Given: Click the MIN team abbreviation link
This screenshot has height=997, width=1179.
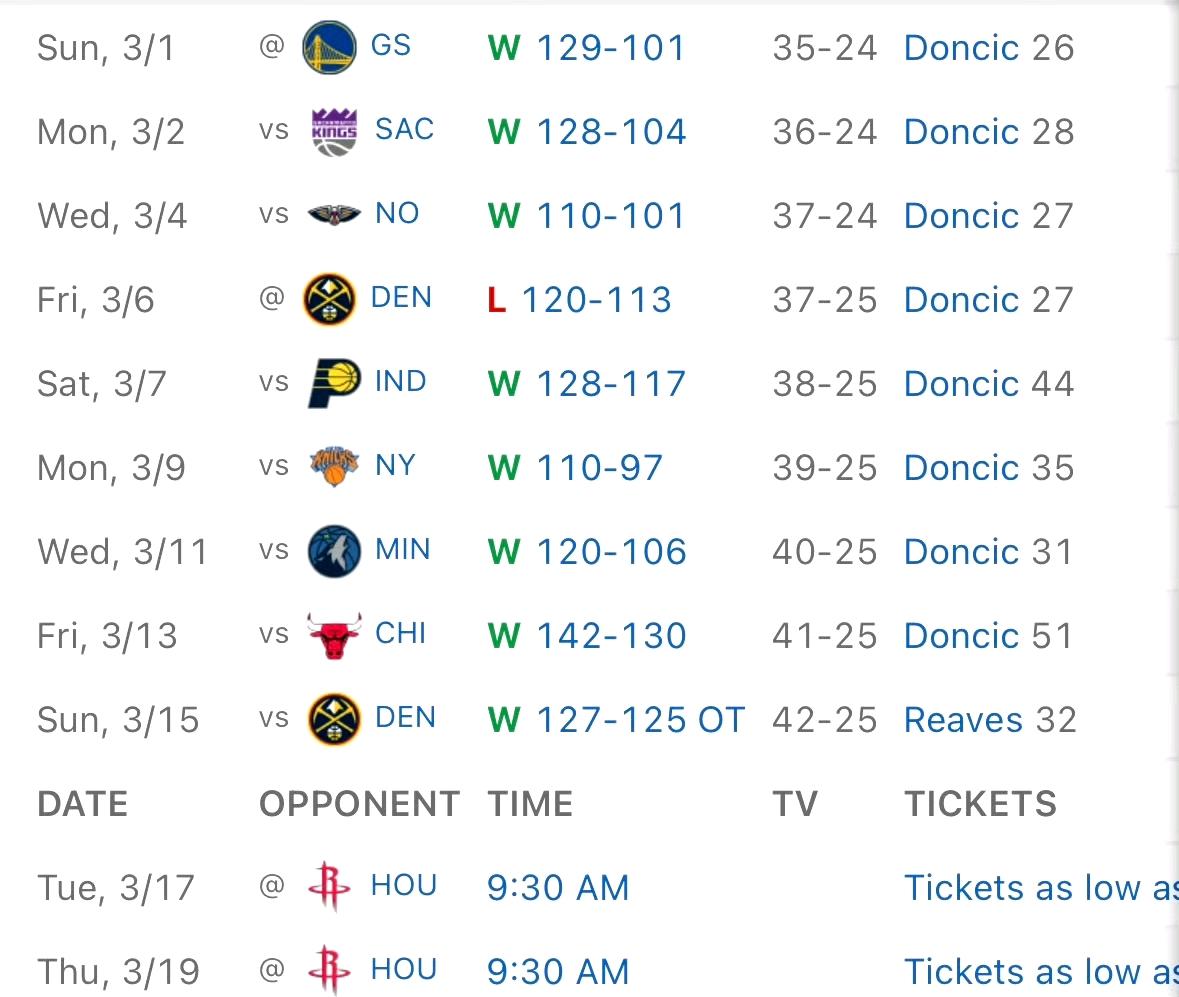Looking at the screenshot, I should coord(402,550).
